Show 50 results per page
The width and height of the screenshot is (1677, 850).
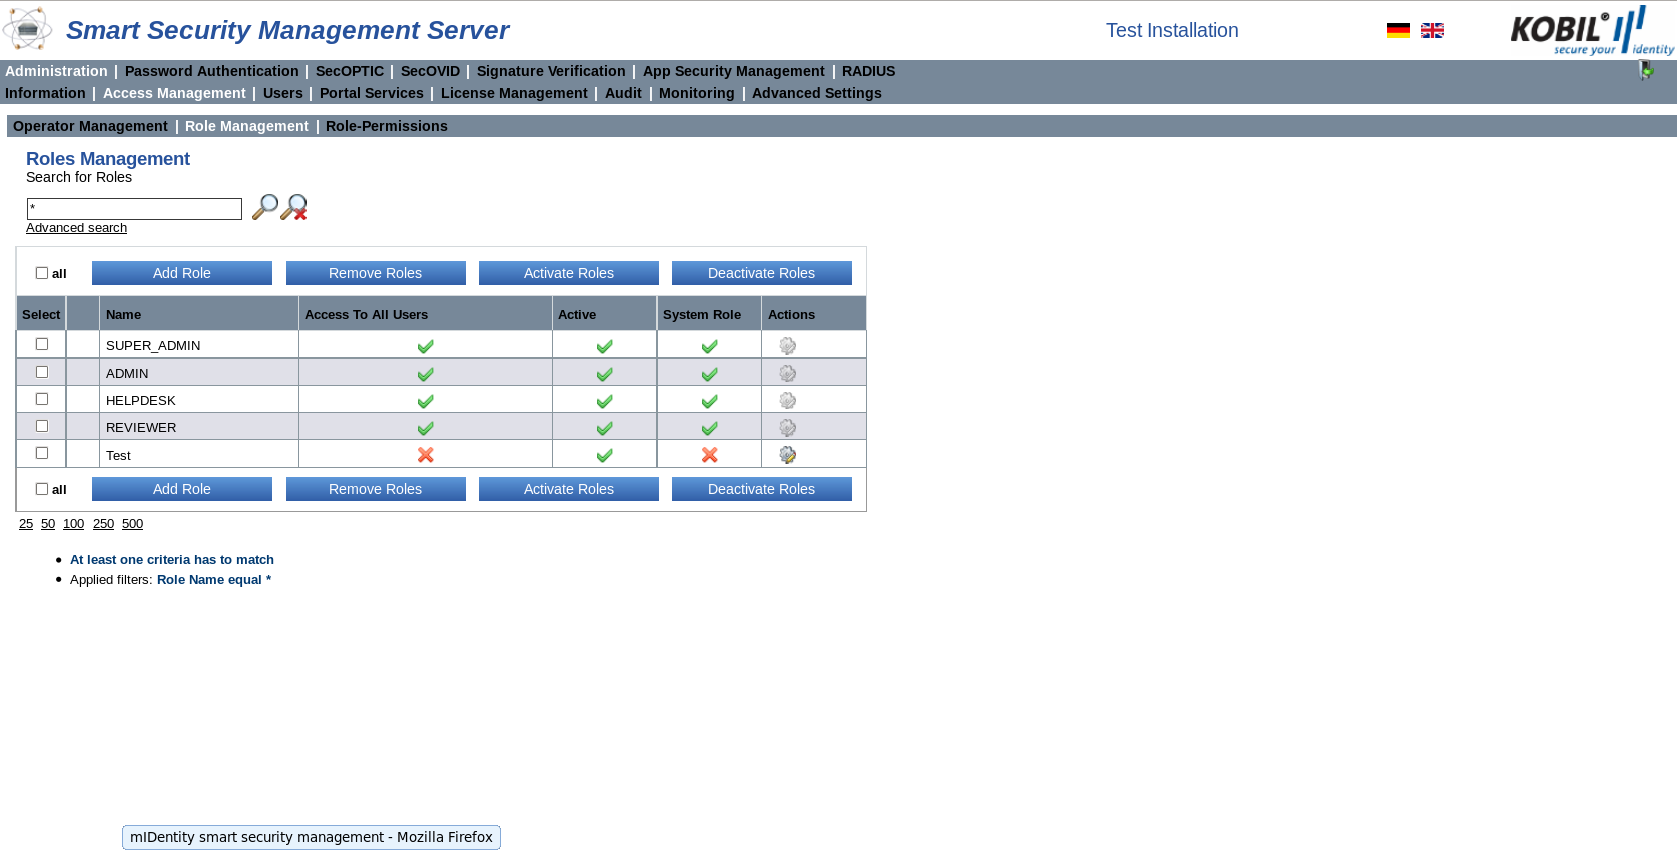[48, 524]
